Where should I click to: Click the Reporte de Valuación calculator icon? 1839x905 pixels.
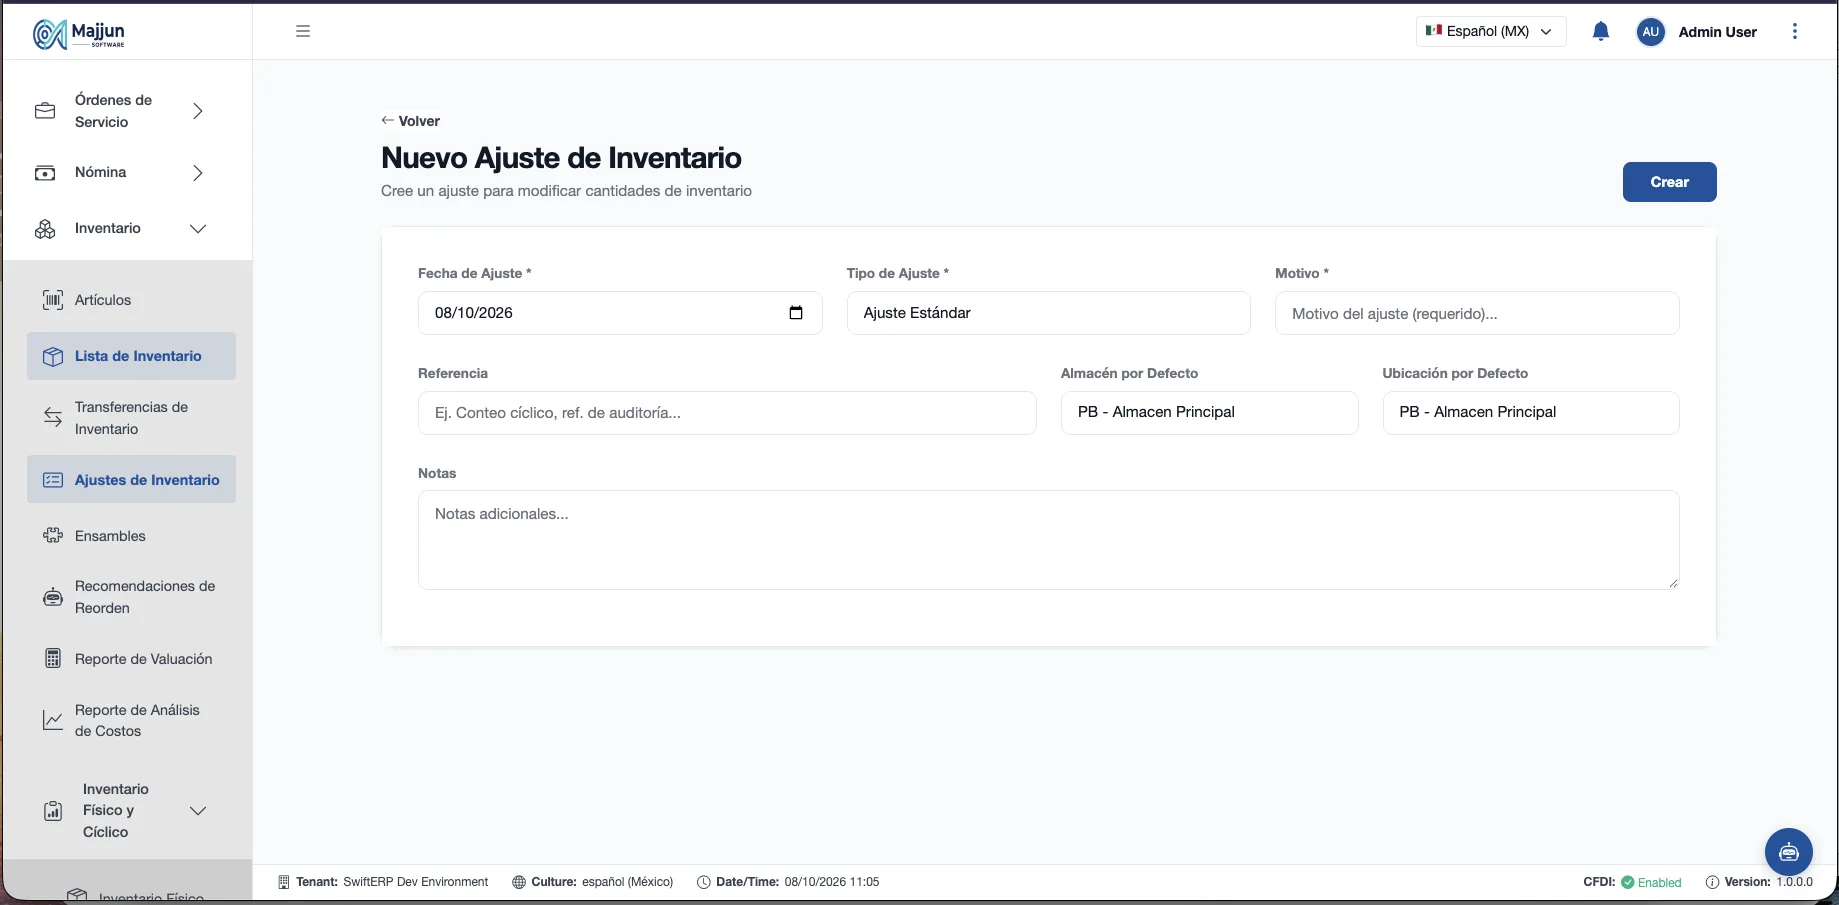[x=53, y=659]
